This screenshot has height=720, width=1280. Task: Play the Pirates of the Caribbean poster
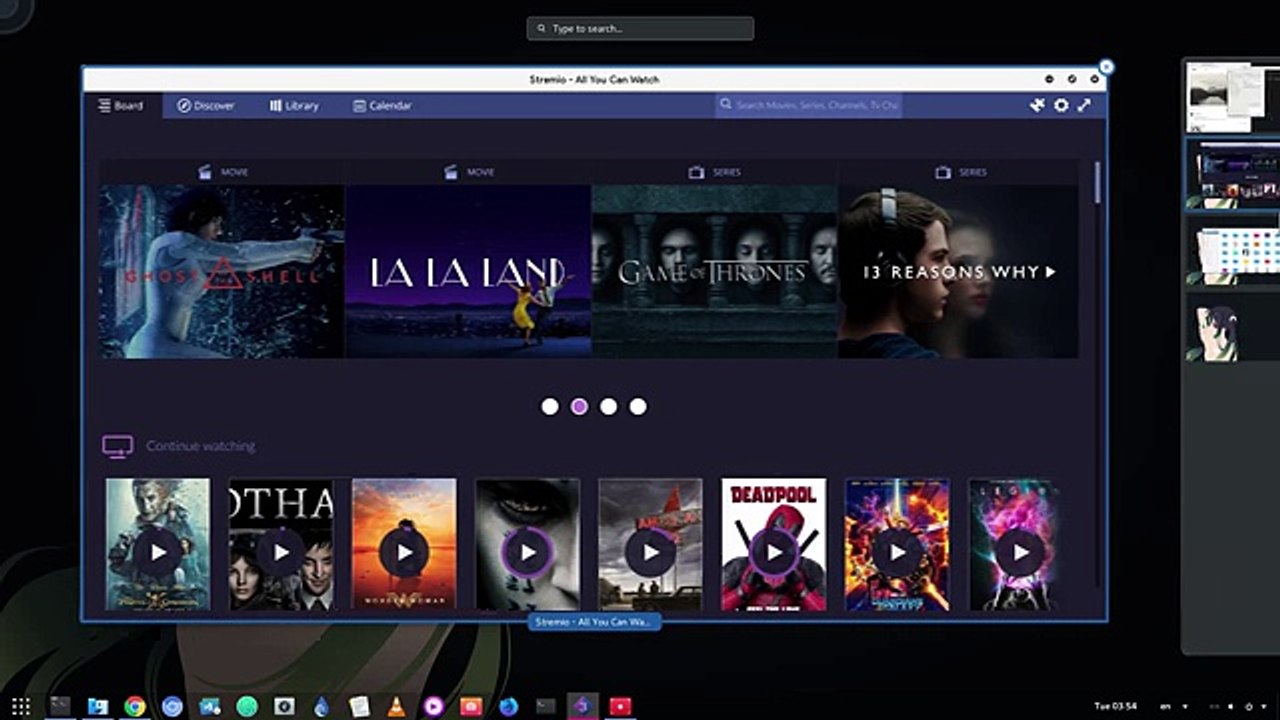tap(158, 552)
